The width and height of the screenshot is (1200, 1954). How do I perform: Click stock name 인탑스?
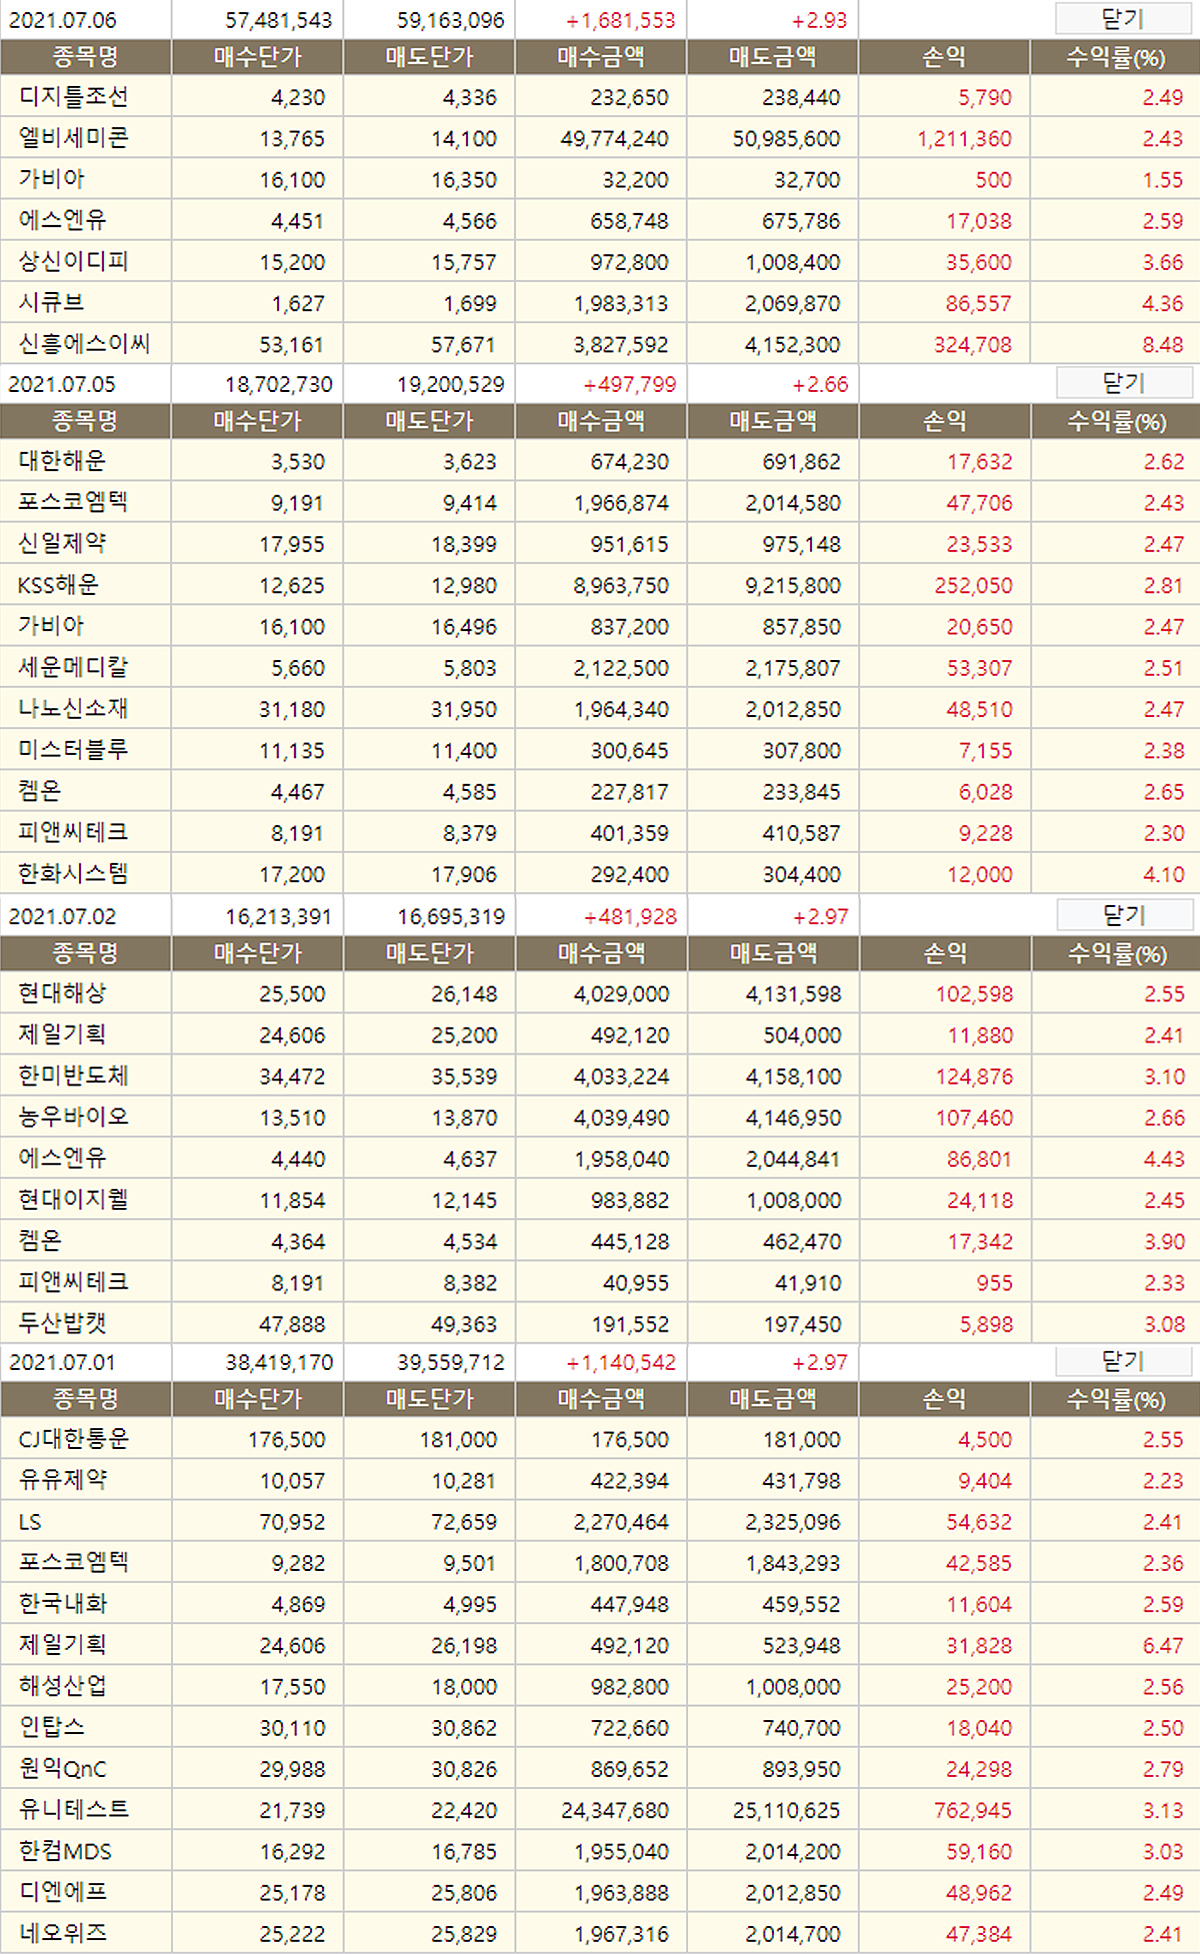pos(51,1727)
